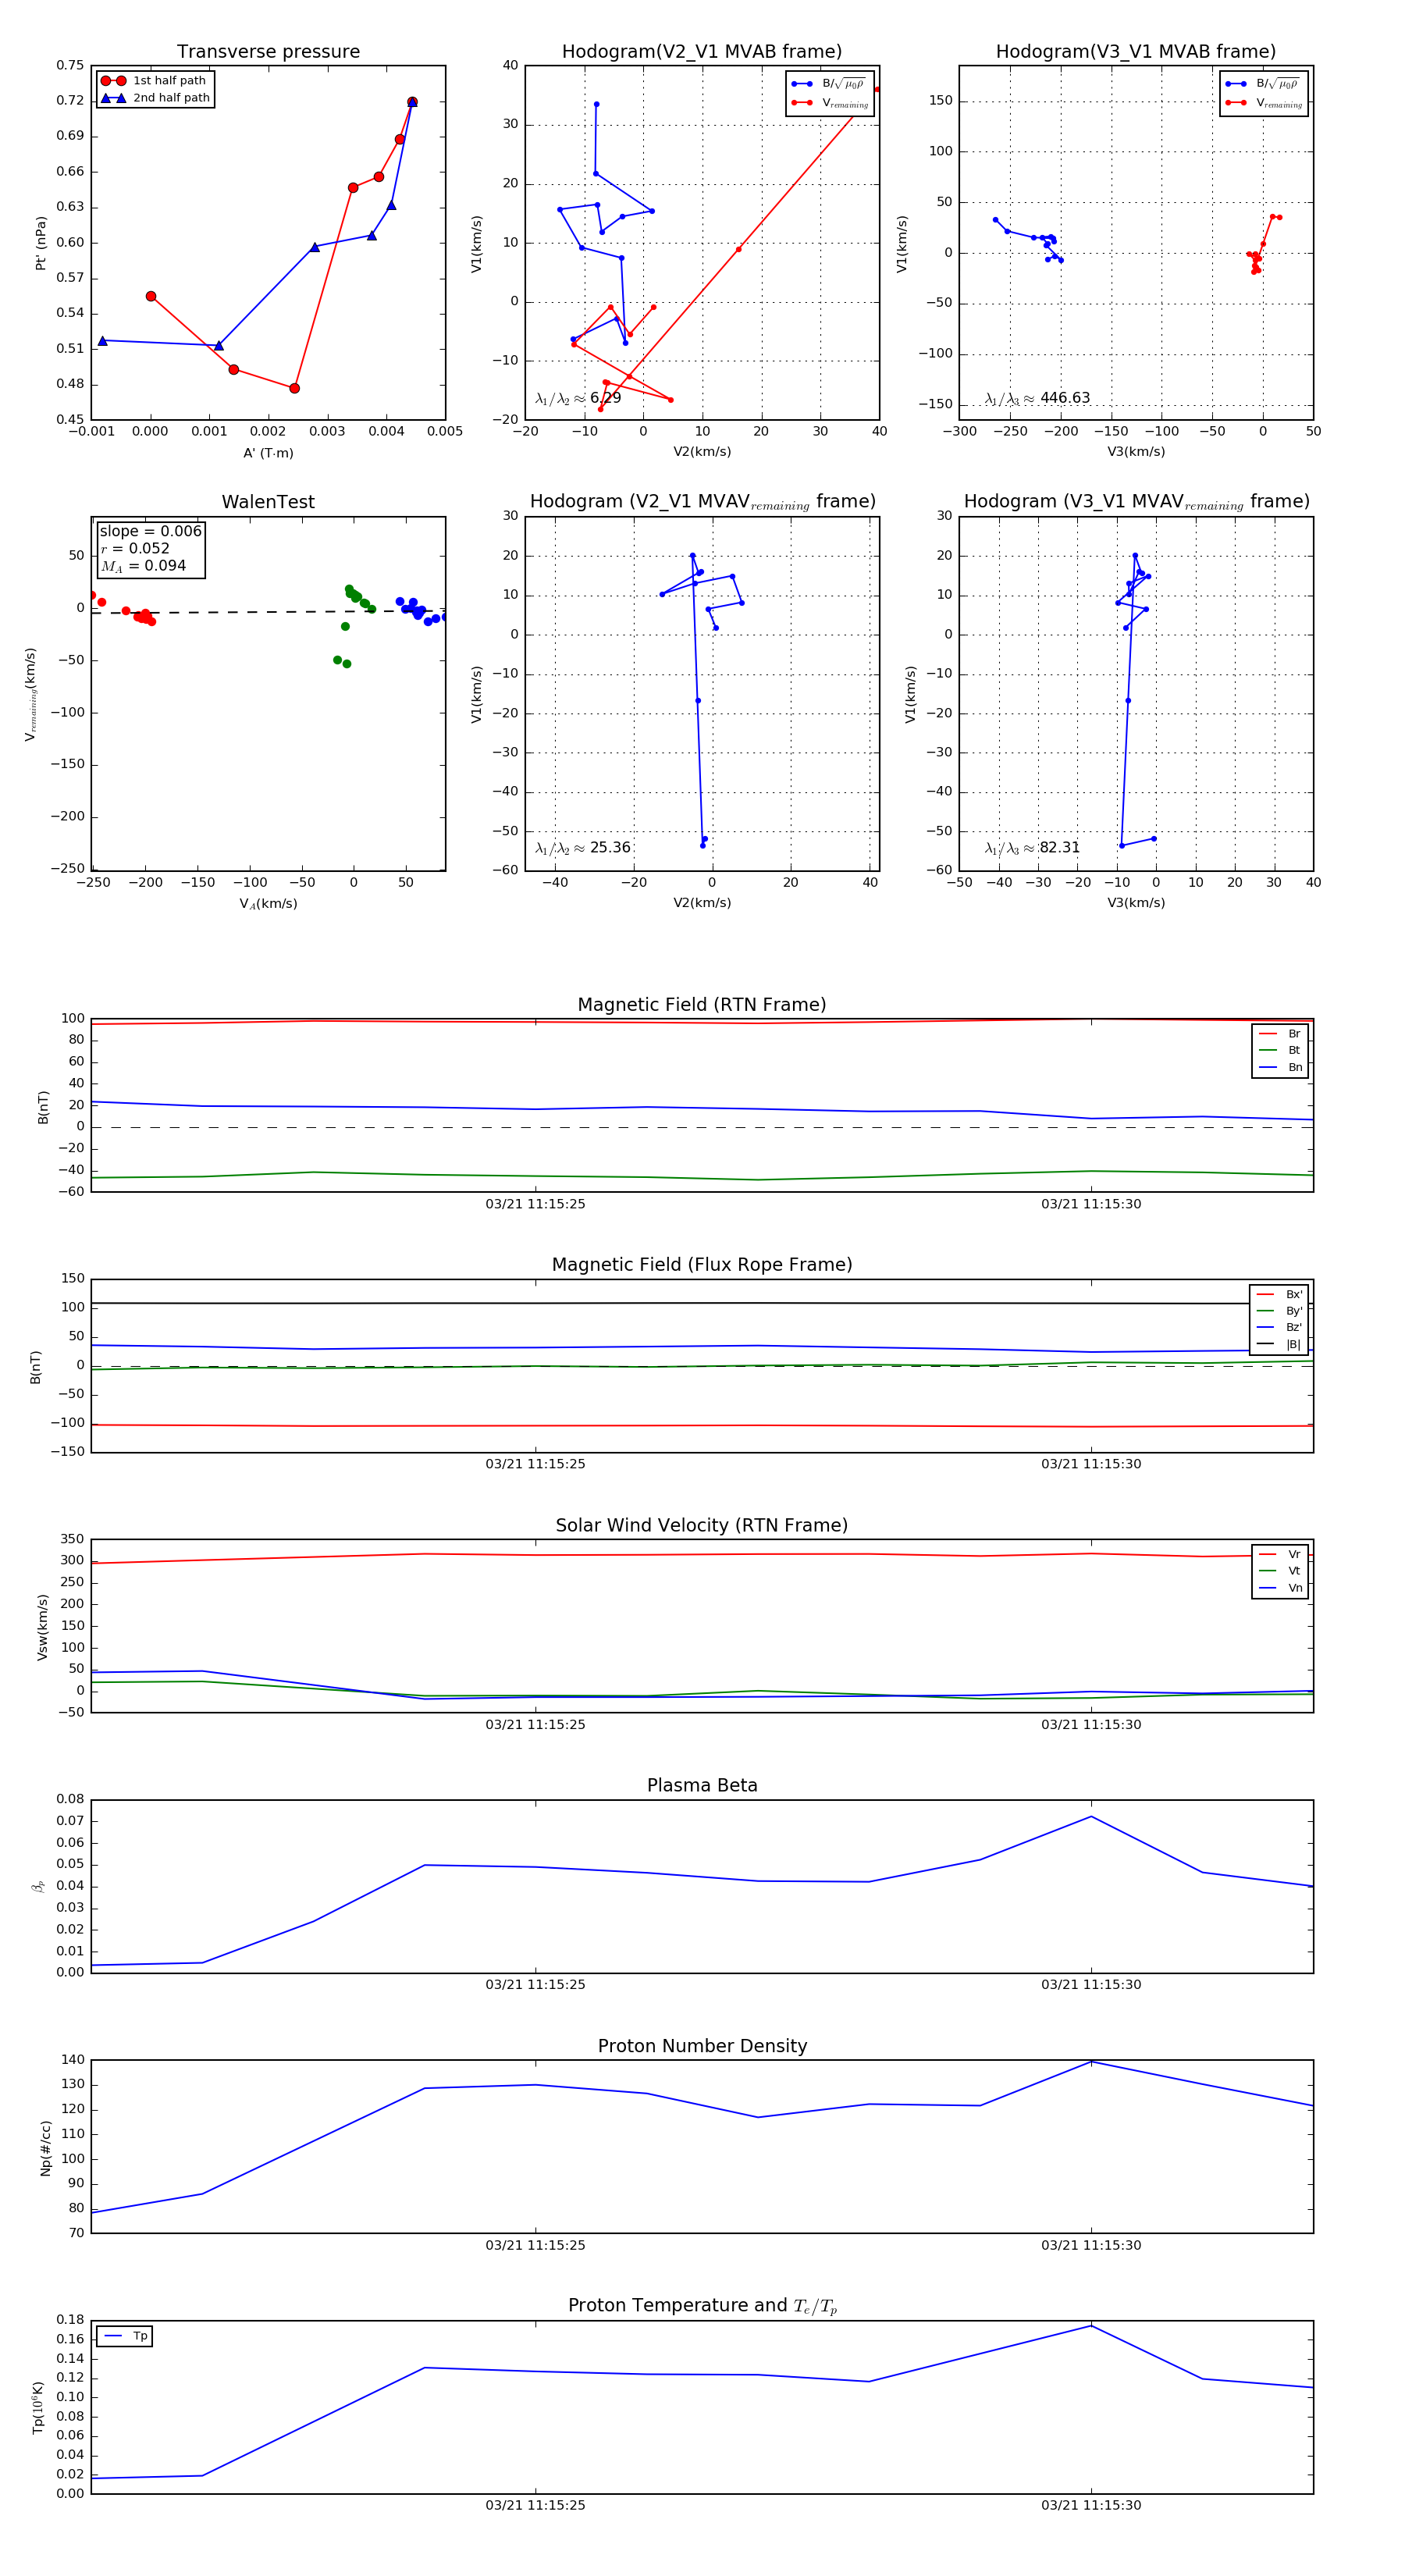Click the 'M_A = 0.094' annotation
This screenshot has height=2576, width=1405.
pos(143,566)
